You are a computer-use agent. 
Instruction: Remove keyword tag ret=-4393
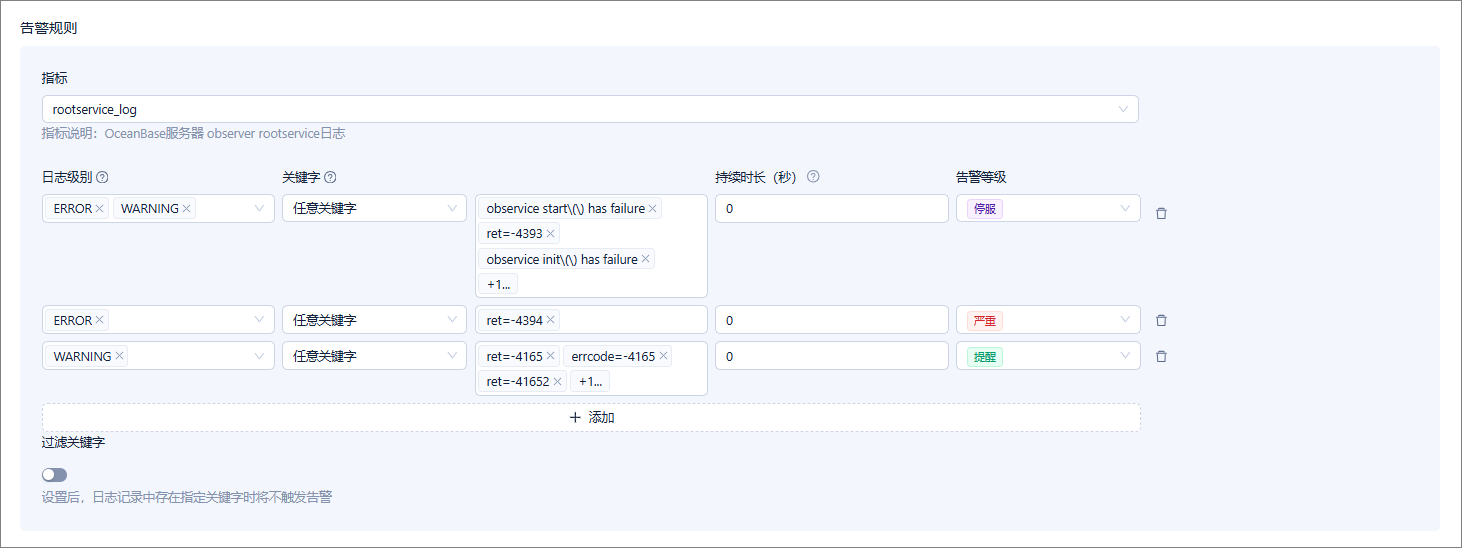click(x=550, y=234)
